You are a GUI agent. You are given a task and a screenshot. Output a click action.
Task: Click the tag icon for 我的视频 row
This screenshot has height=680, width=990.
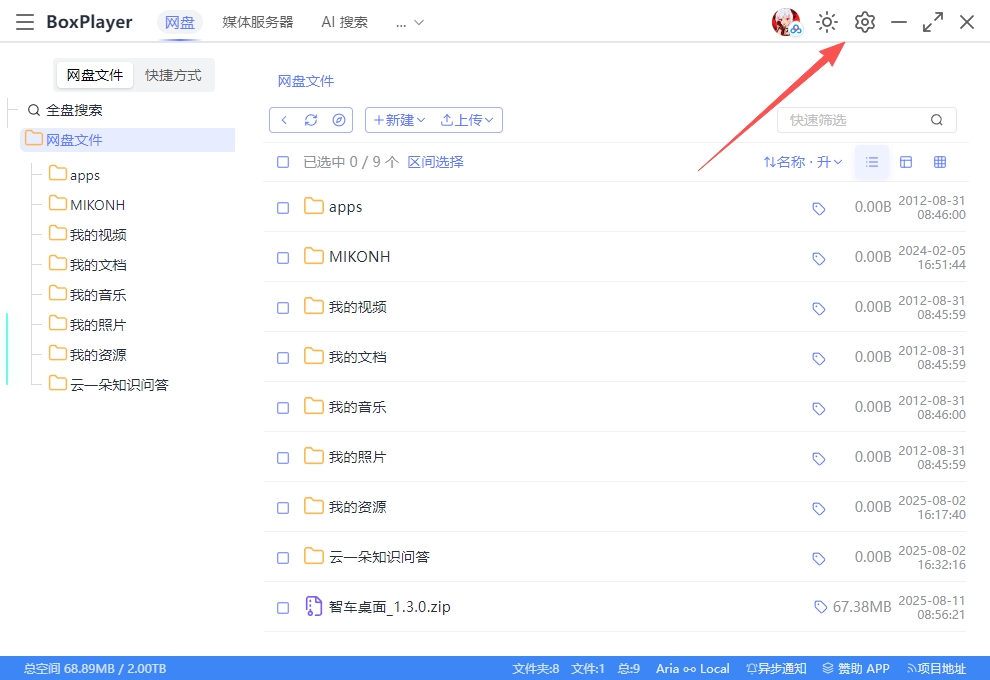coord(819,308)
